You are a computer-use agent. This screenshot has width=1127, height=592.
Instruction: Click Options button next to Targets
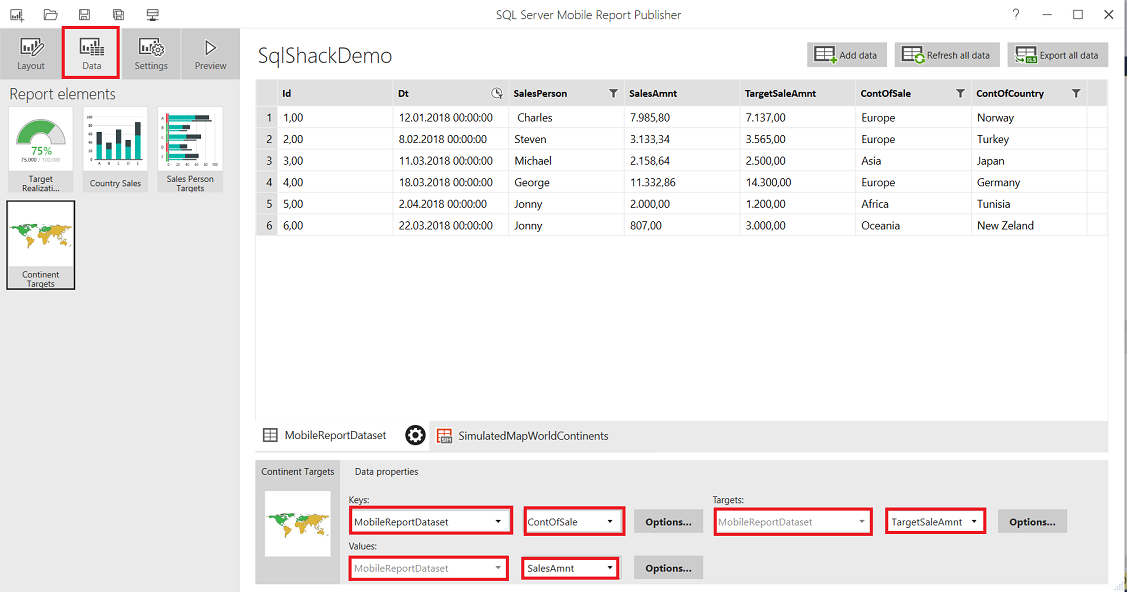pyautogui.click(x=1032, y=522)
